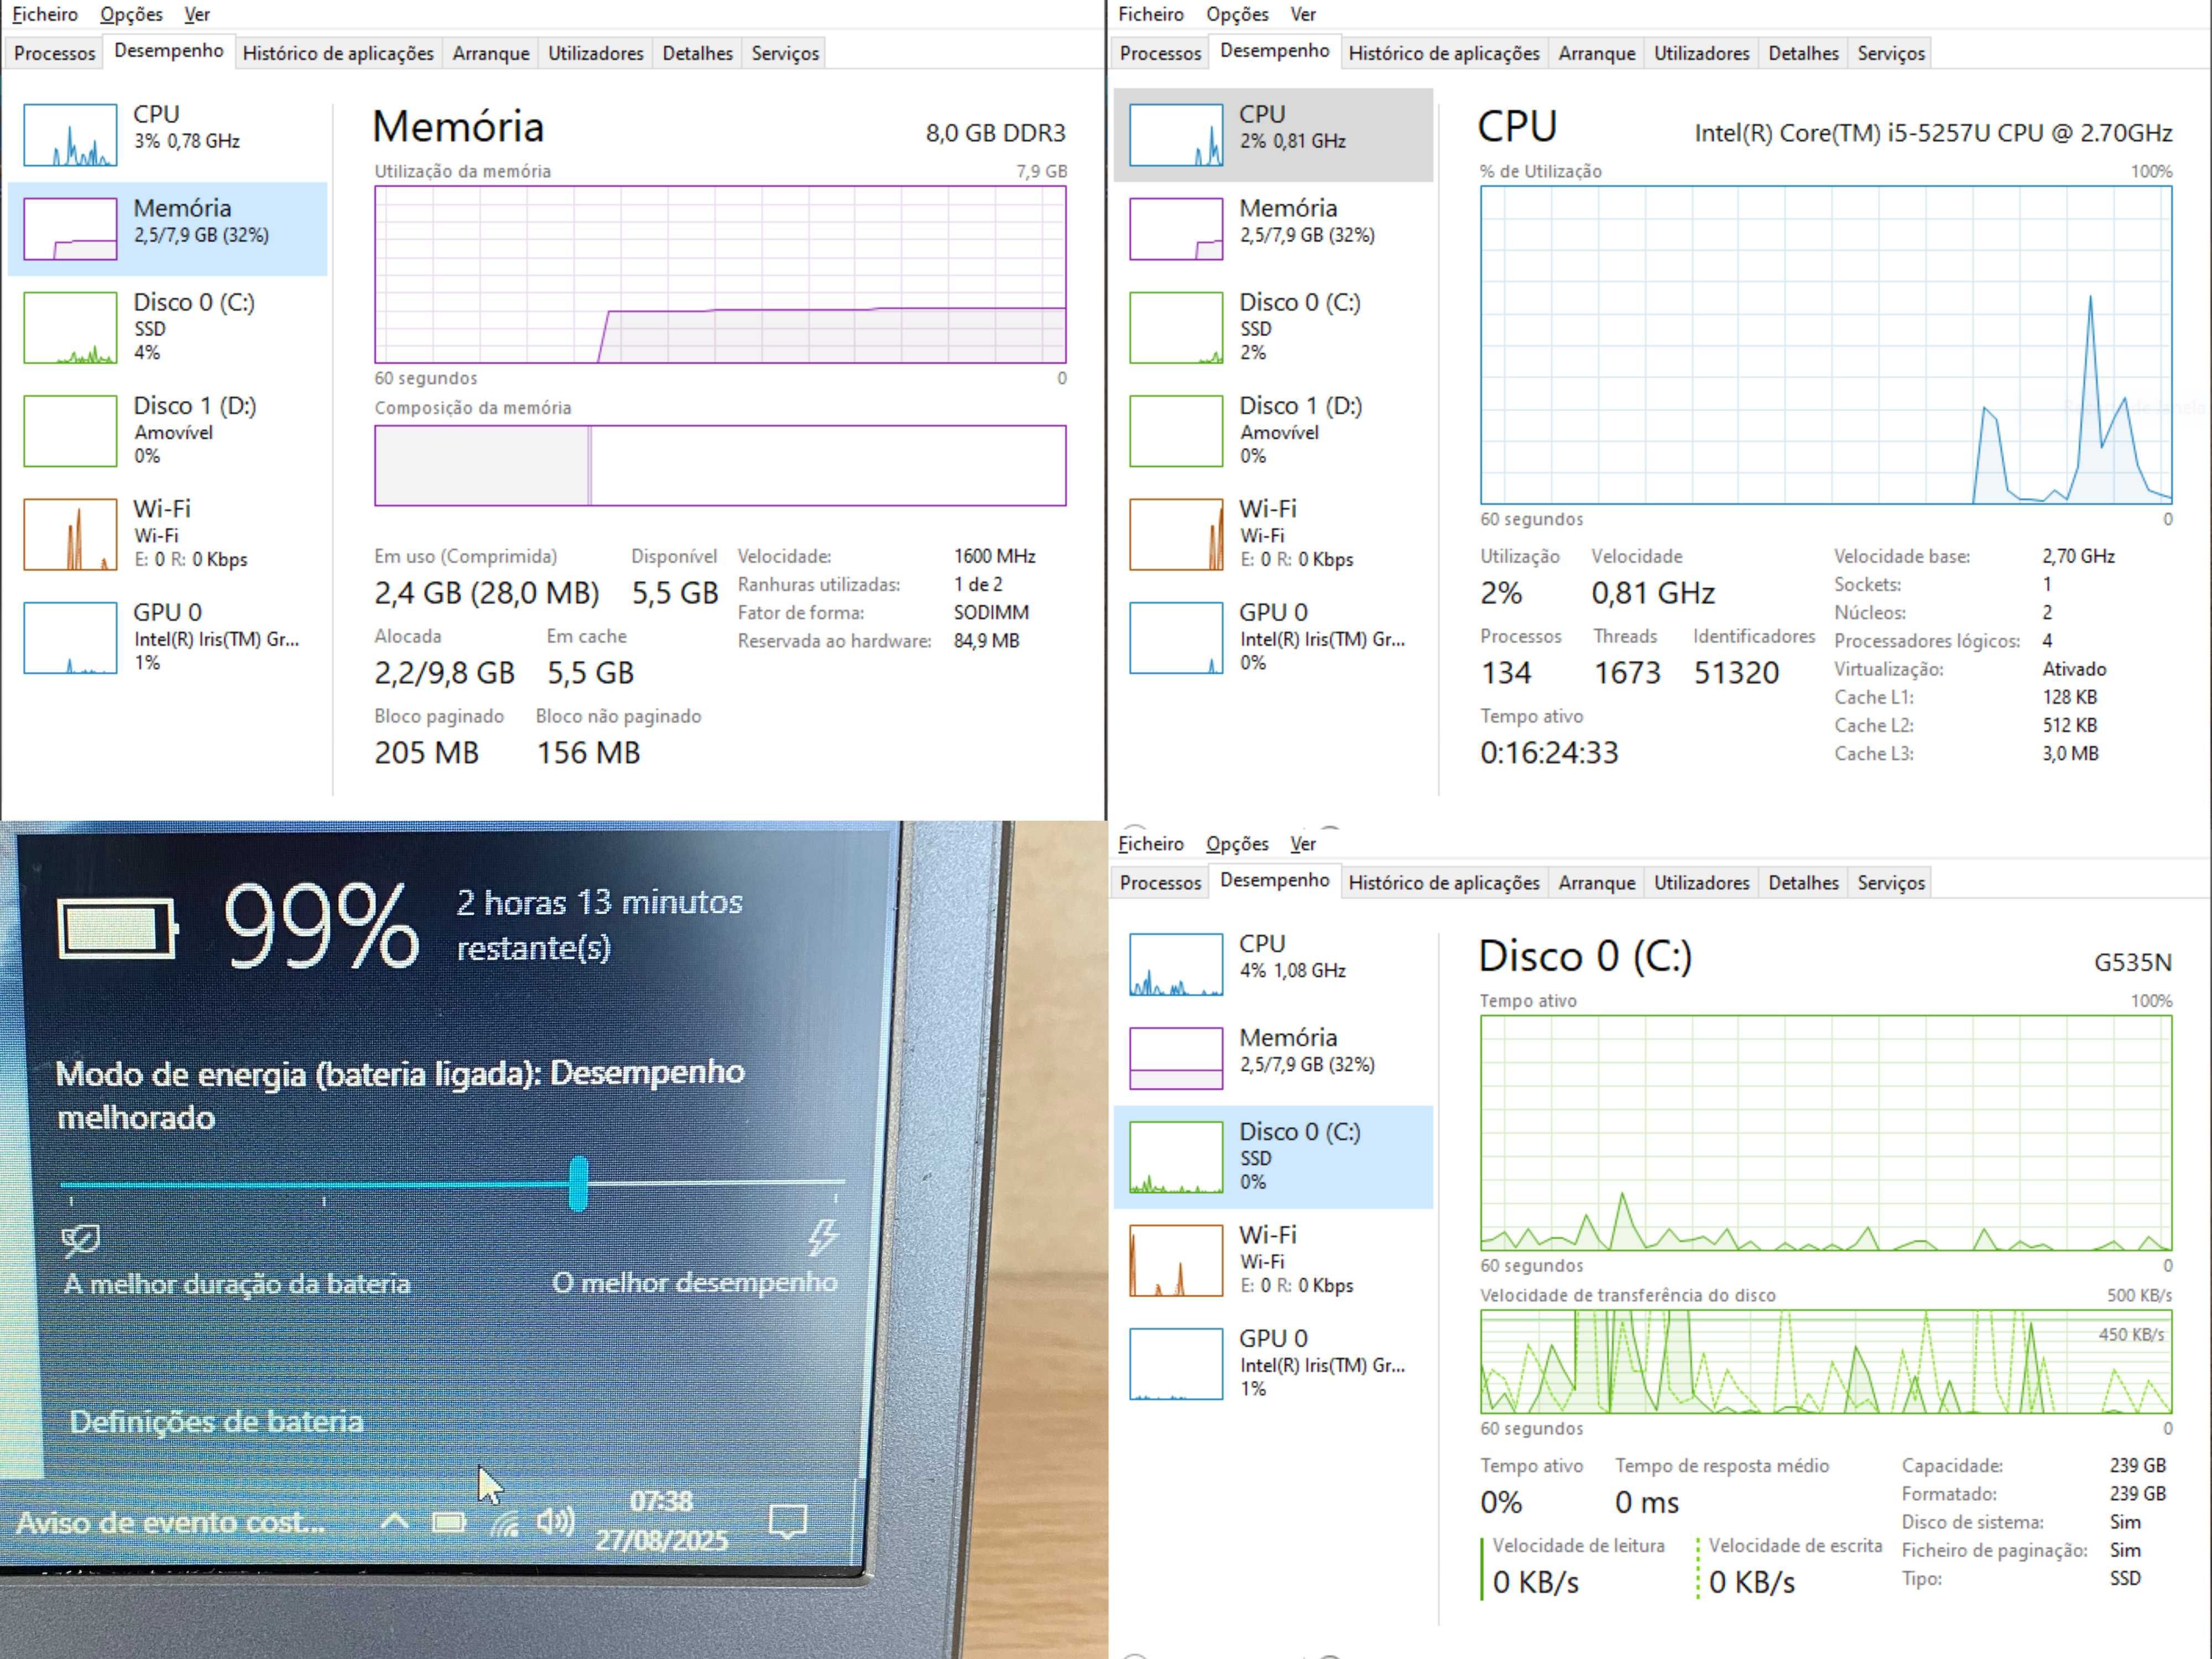Open the notification center icon
This screenshot has width=2212, height=1659.
pyautogui.click(x=788, y=1522)
